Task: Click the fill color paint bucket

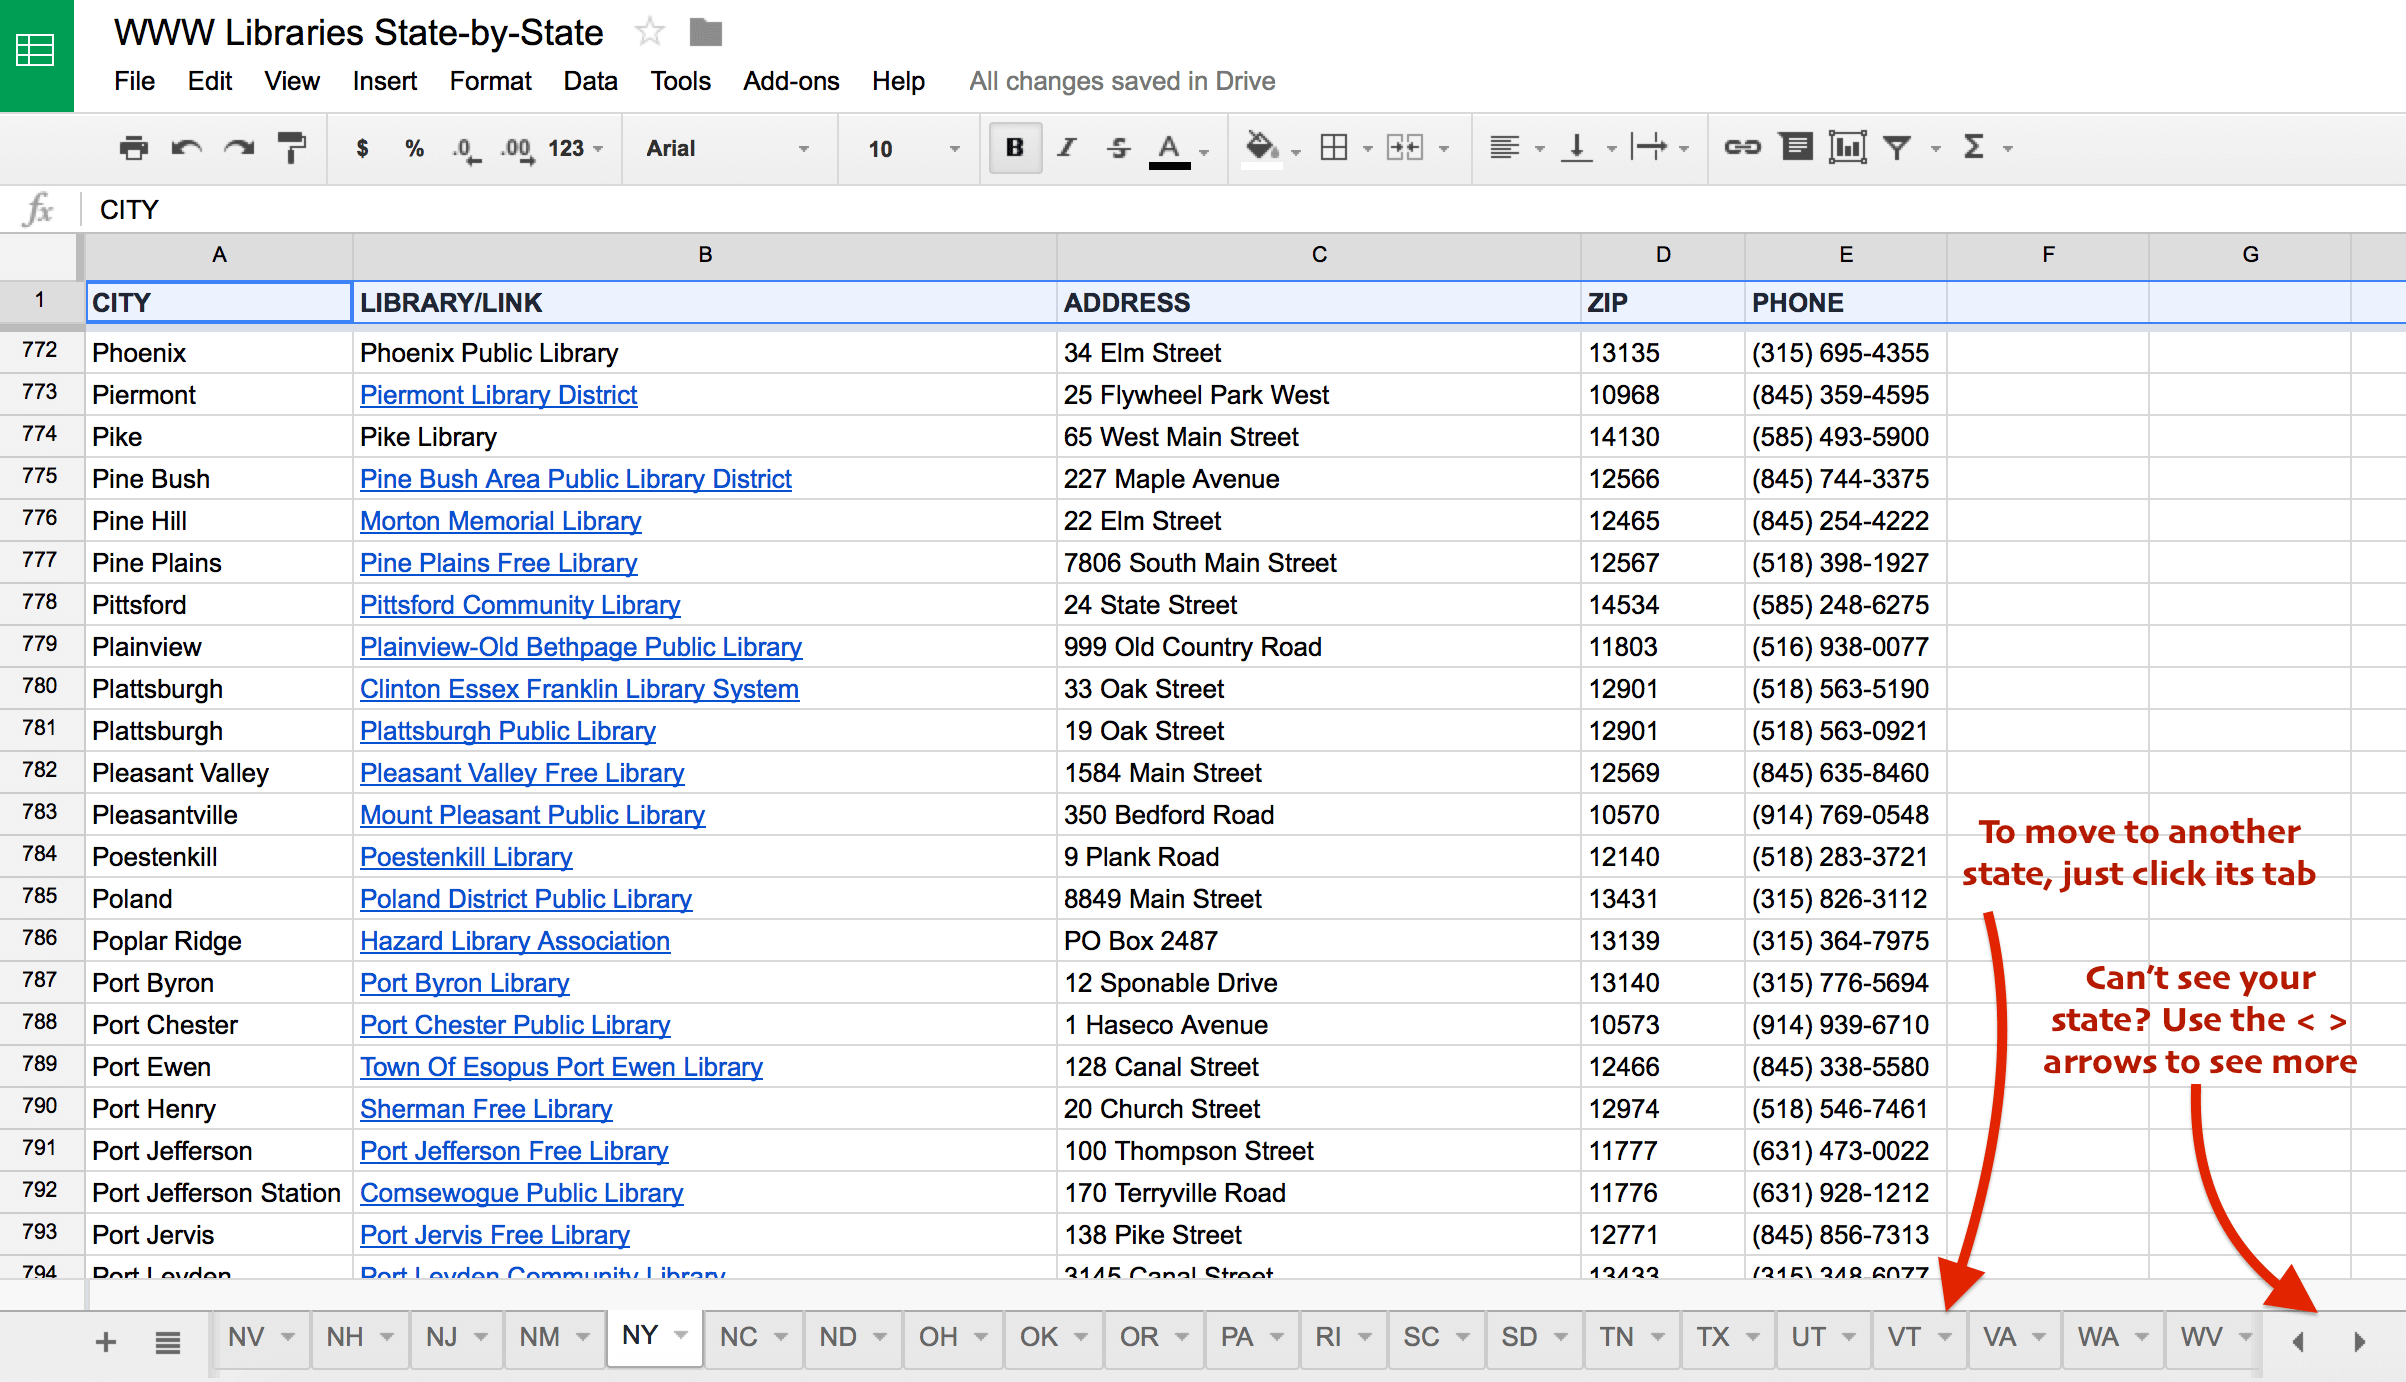Action: point(1260,148)
